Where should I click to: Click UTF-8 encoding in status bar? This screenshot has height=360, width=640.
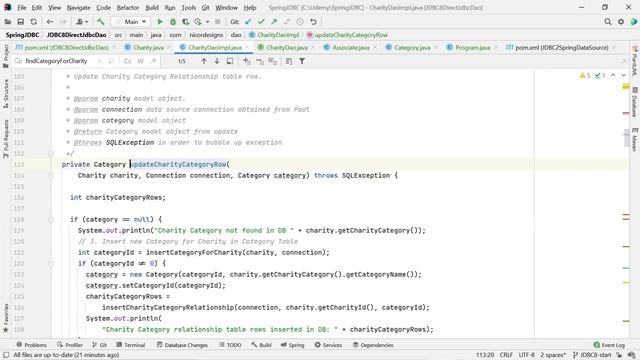tap(527, 355)
